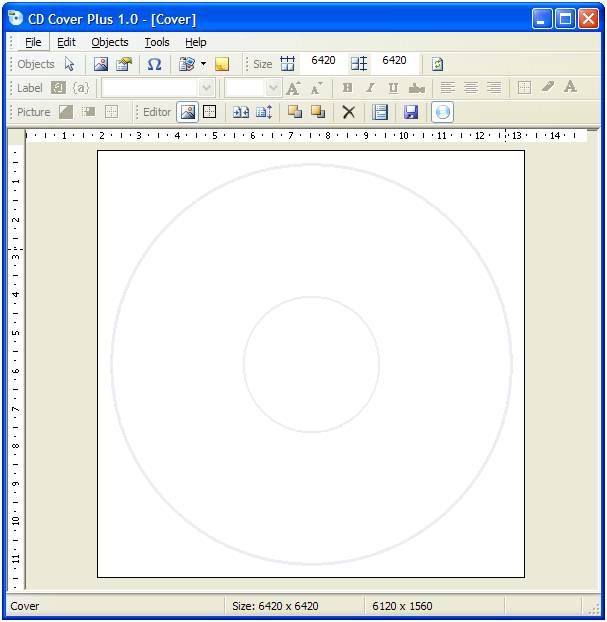Increase font size with large A
Image resolution: width=607 pixels, height=622 pixels.
click(293, 88)
